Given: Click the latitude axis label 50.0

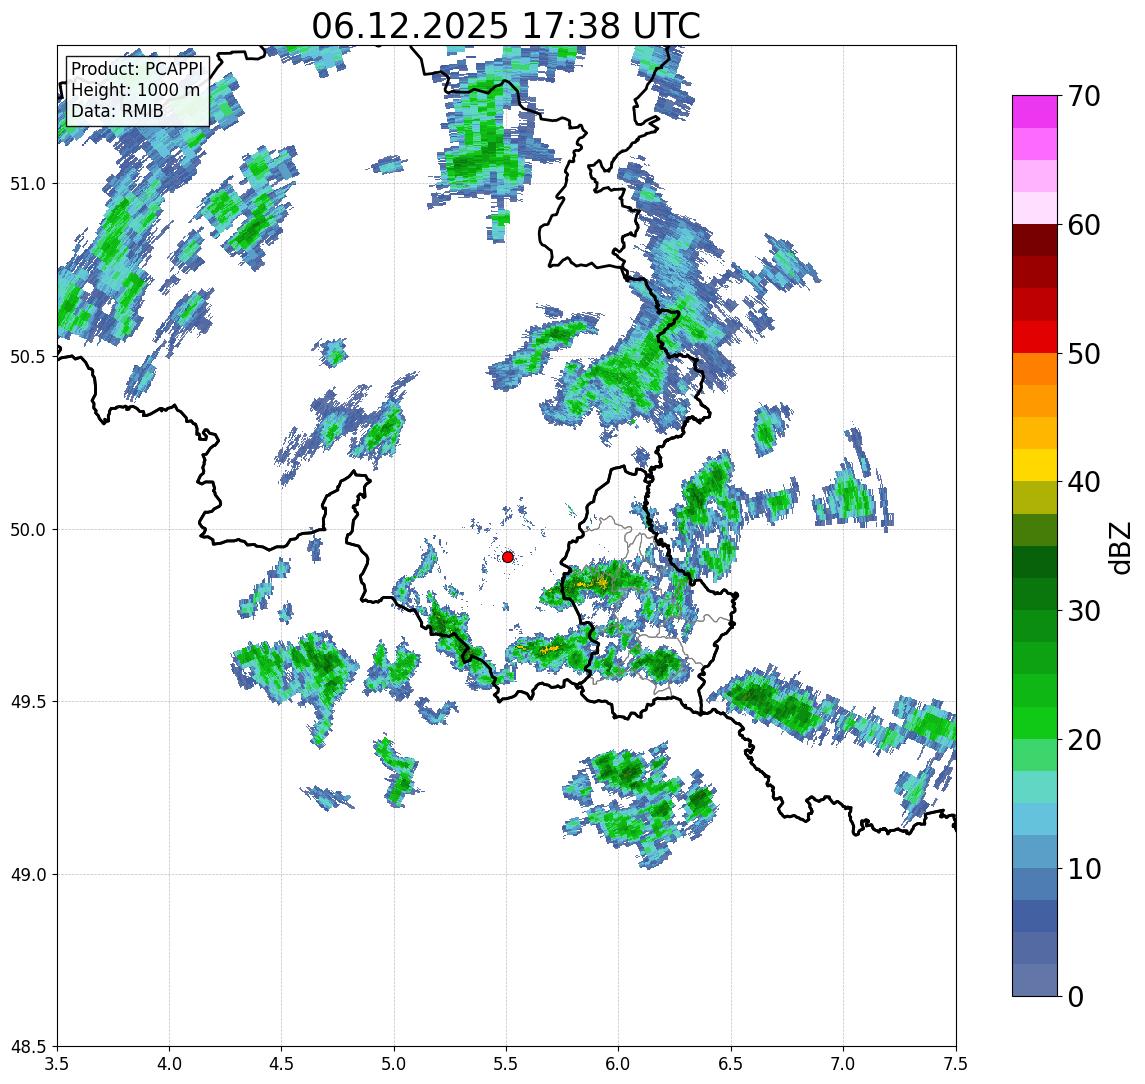Looking at the screenshot, I should (28, 529).
